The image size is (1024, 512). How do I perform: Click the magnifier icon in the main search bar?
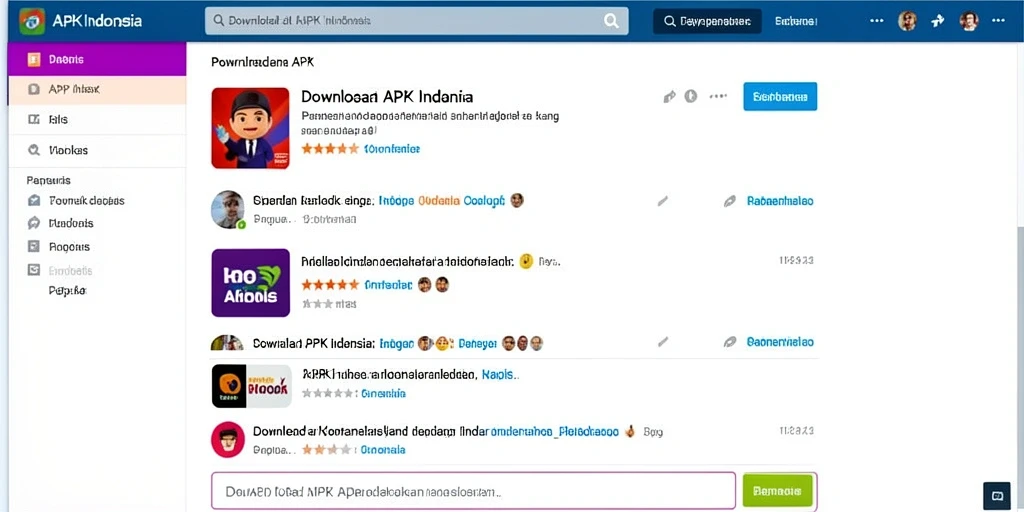pyautogui.click(x=611, y=21)
